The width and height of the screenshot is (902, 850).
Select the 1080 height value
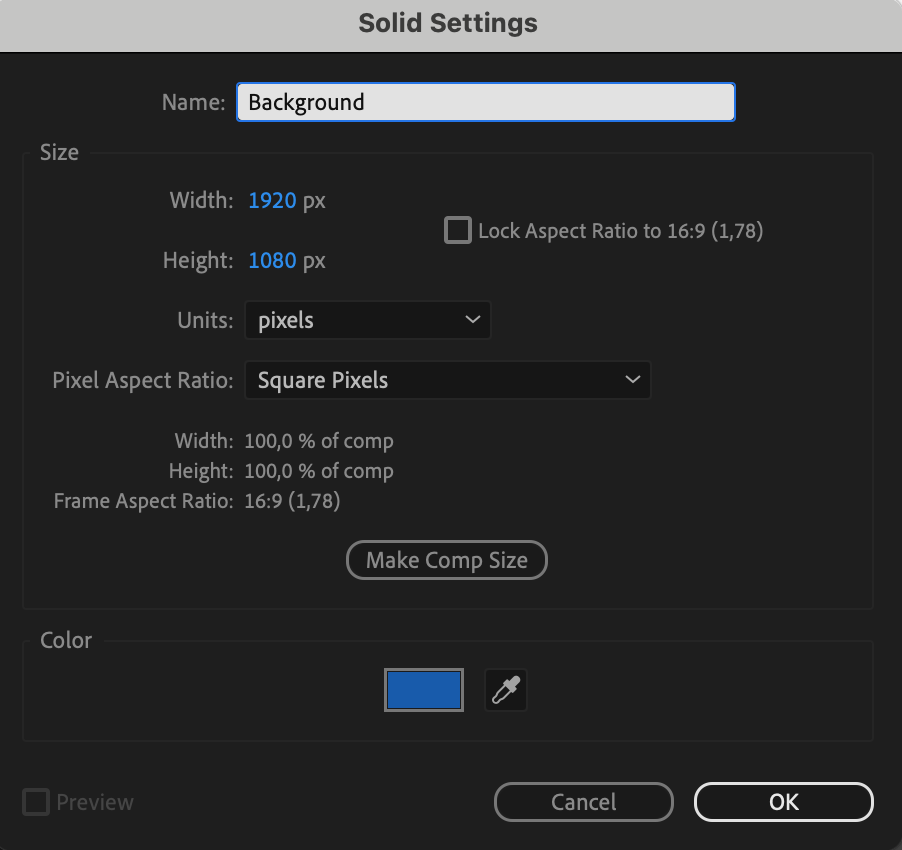click(x=272, y=261)
